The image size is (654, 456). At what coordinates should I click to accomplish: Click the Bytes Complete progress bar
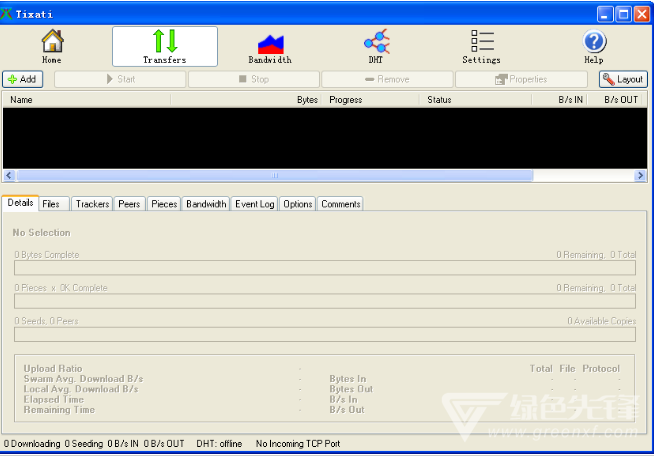click(325, 268)
